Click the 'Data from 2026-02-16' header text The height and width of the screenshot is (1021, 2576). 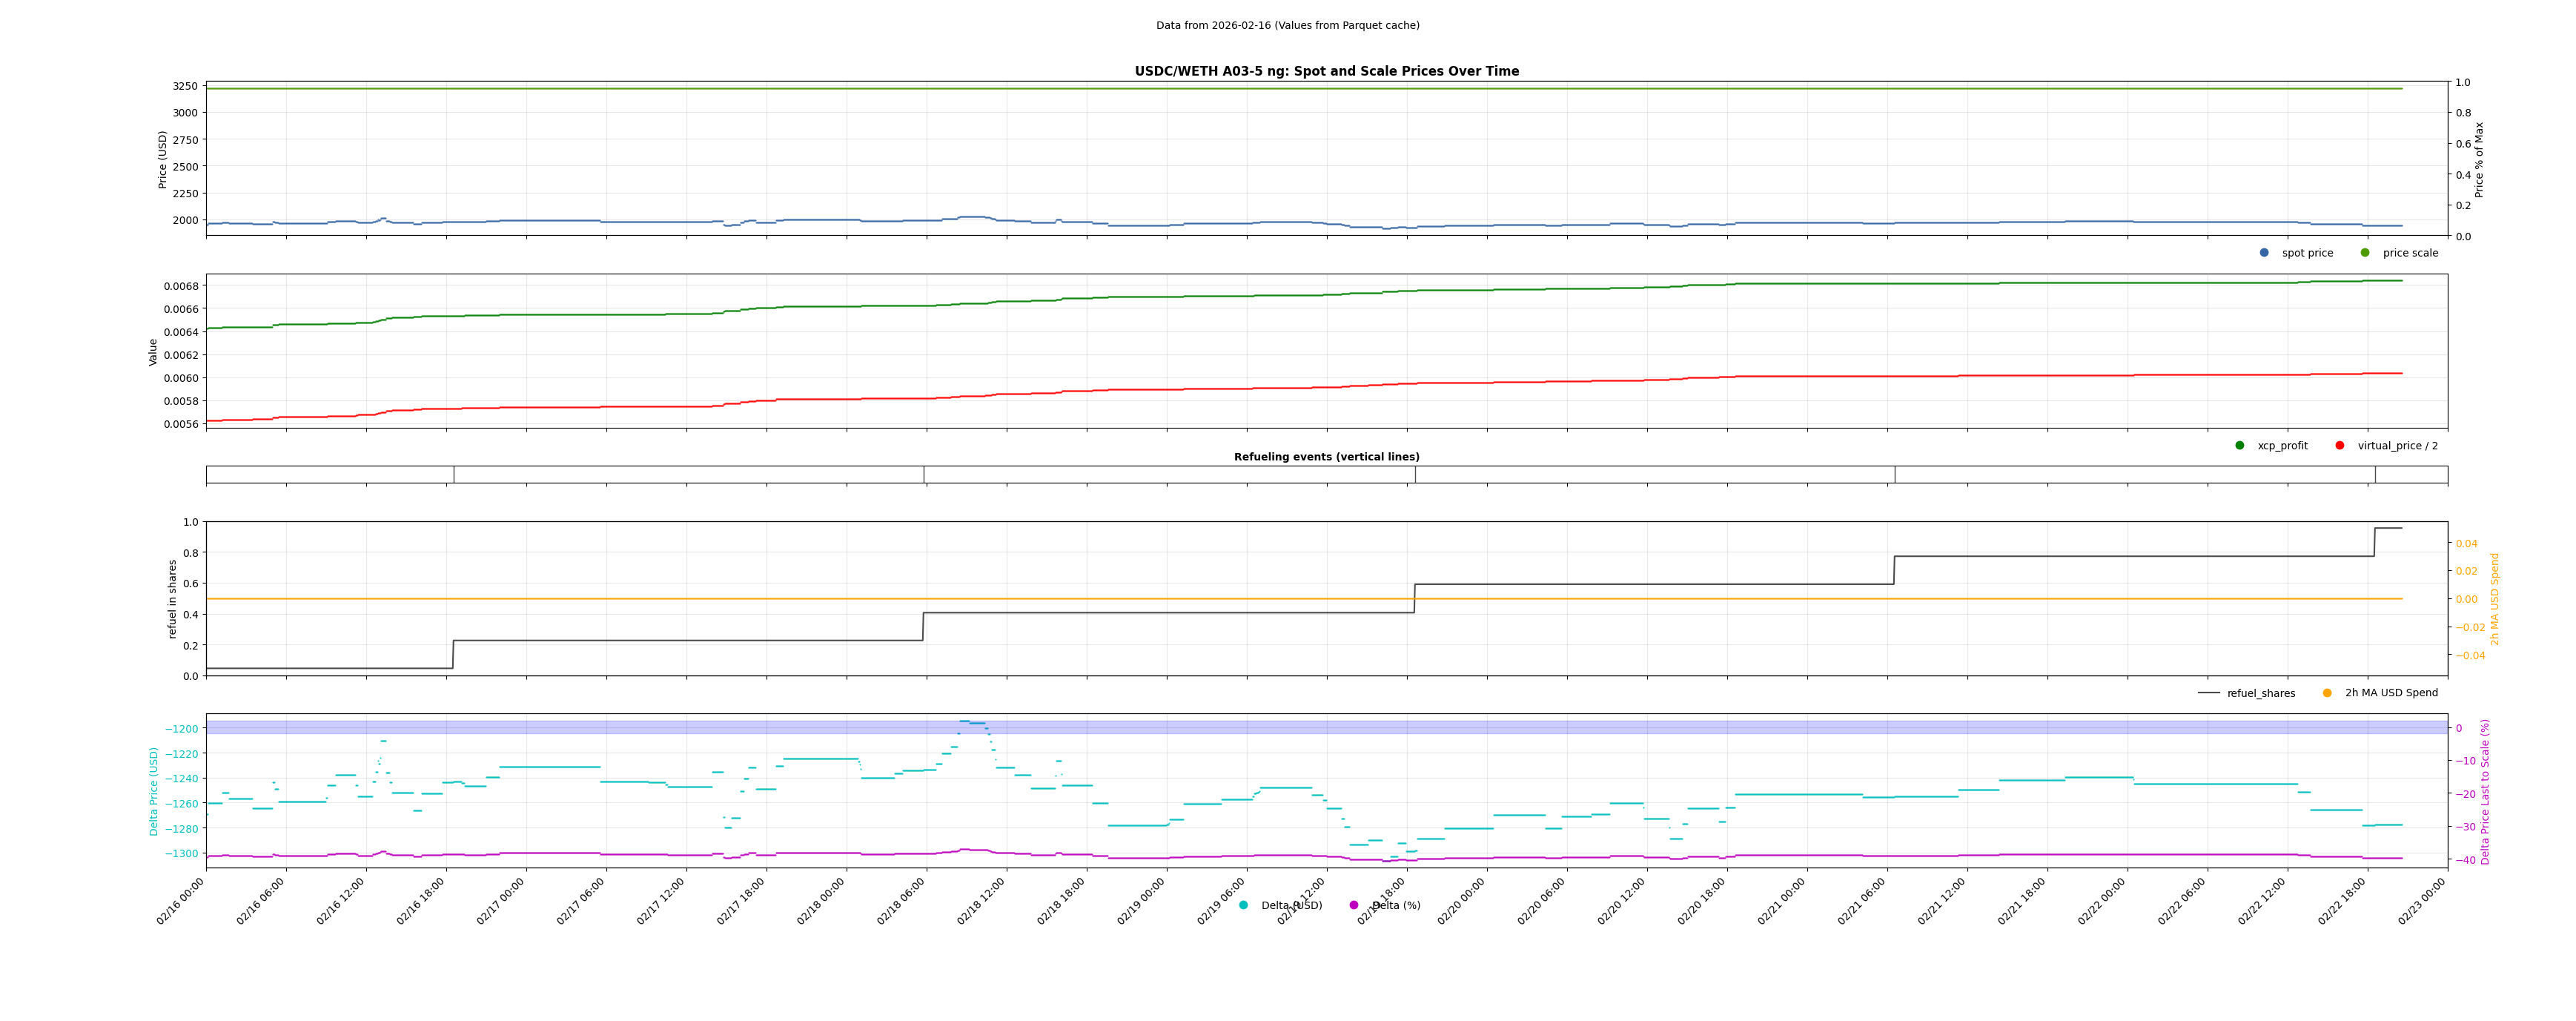click(1287, 25)
